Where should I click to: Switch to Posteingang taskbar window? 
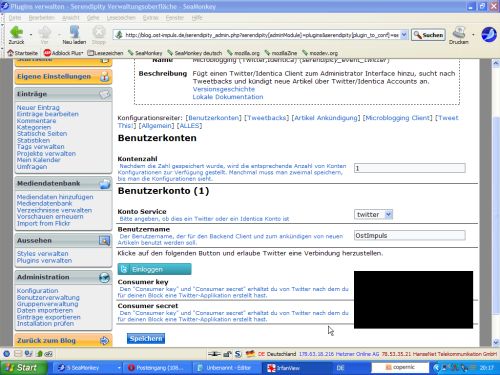tap(157, 368)
